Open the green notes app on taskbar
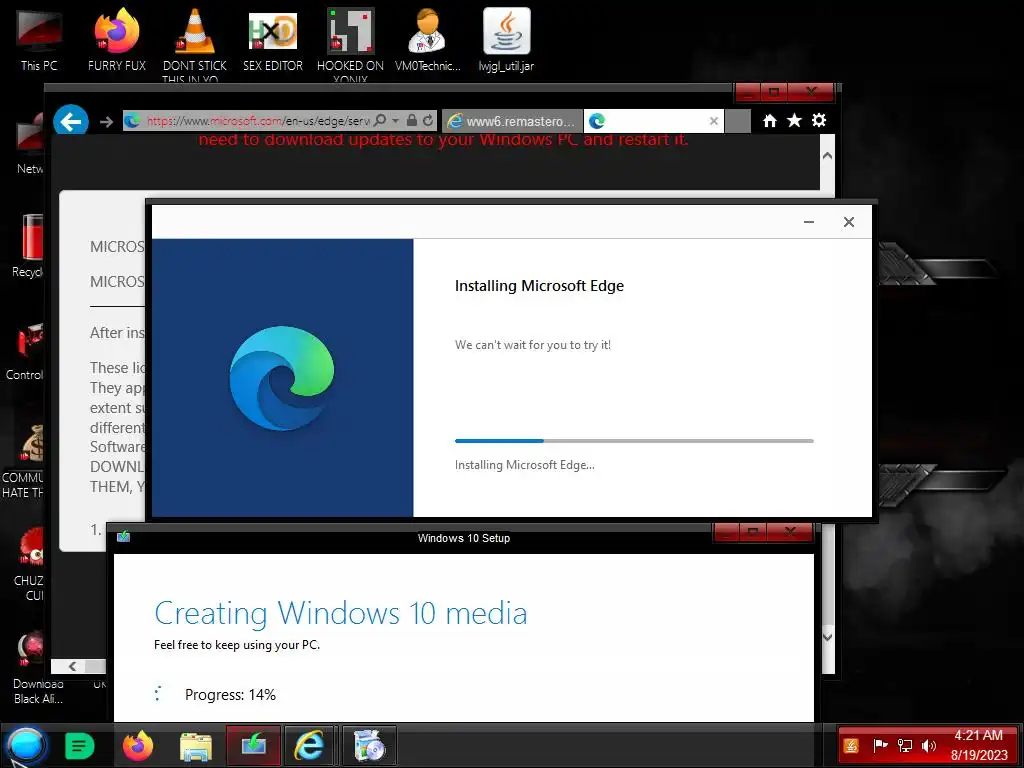Viewport: 1024px width, 768px height. point(80,746)
